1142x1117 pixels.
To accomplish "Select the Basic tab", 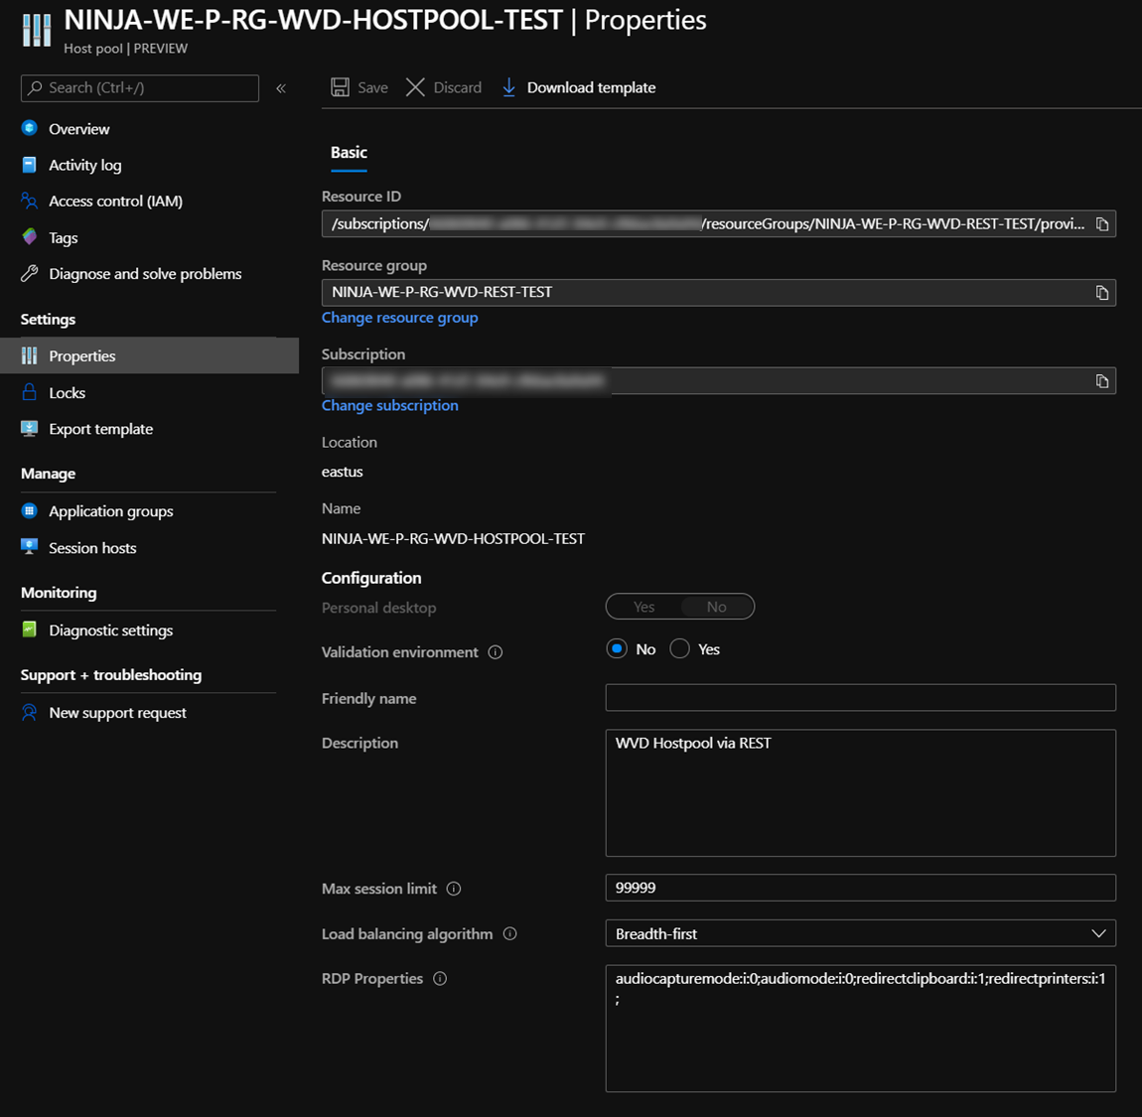I will coord(349,152).
